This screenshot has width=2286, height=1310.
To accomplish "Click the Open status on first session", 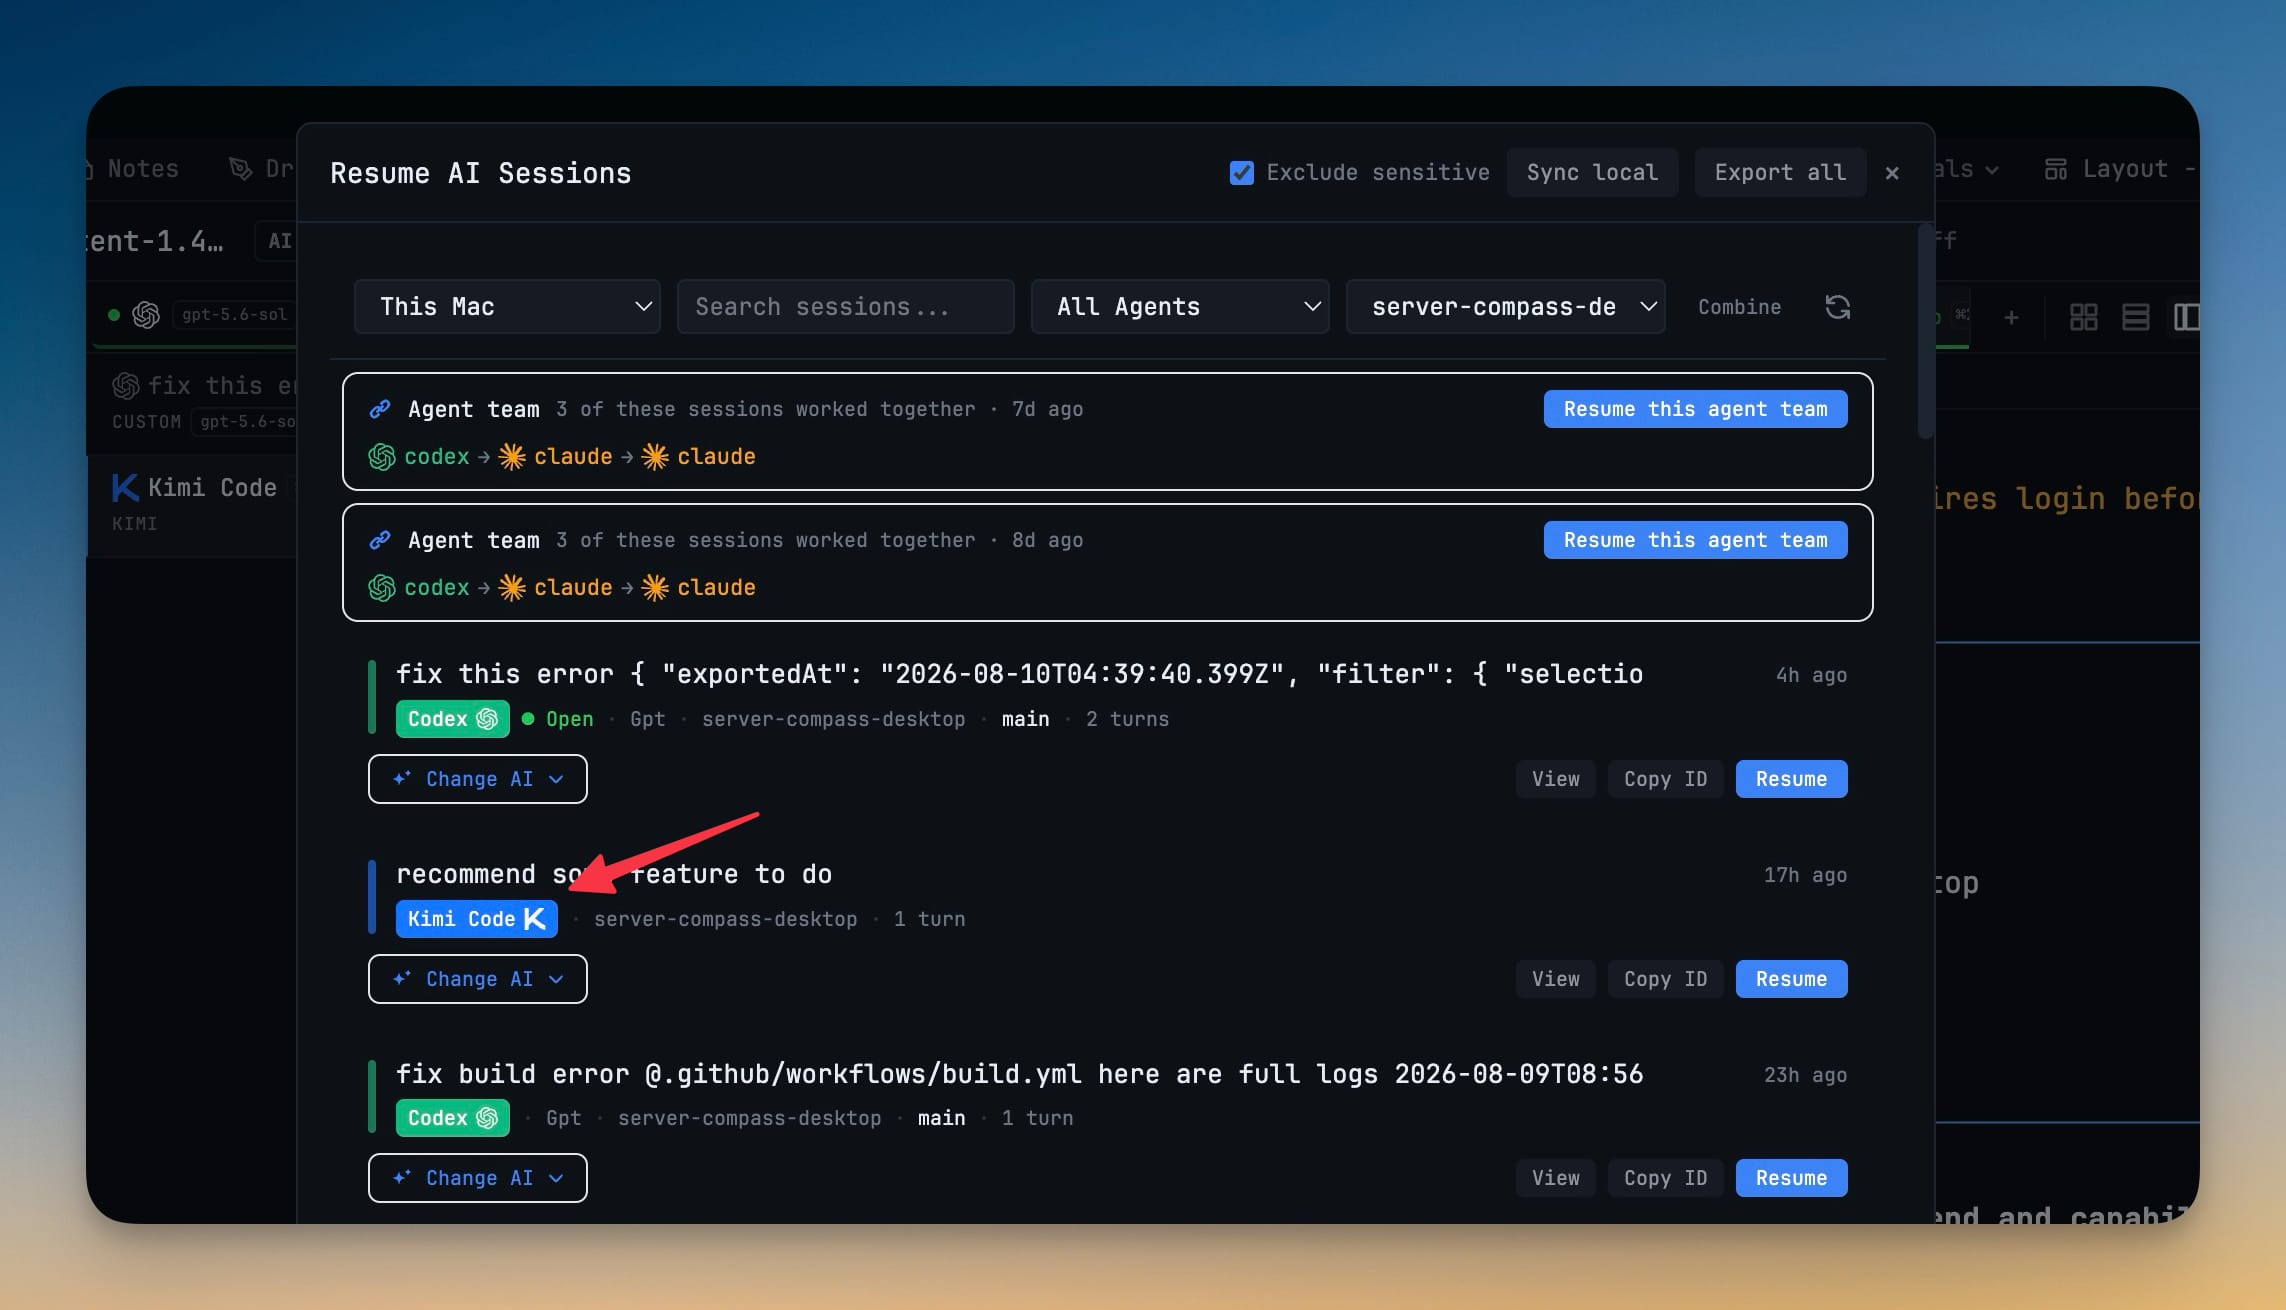I will click(558, 719).
